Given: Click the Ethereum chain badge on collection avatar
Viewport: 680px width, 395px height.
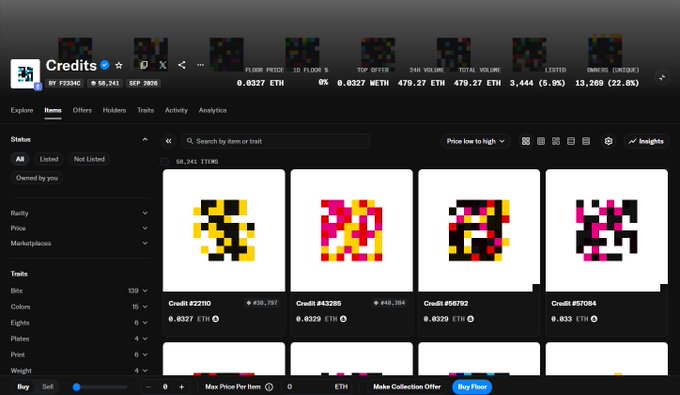Looking at the screenshot, I should coord(38,86).
